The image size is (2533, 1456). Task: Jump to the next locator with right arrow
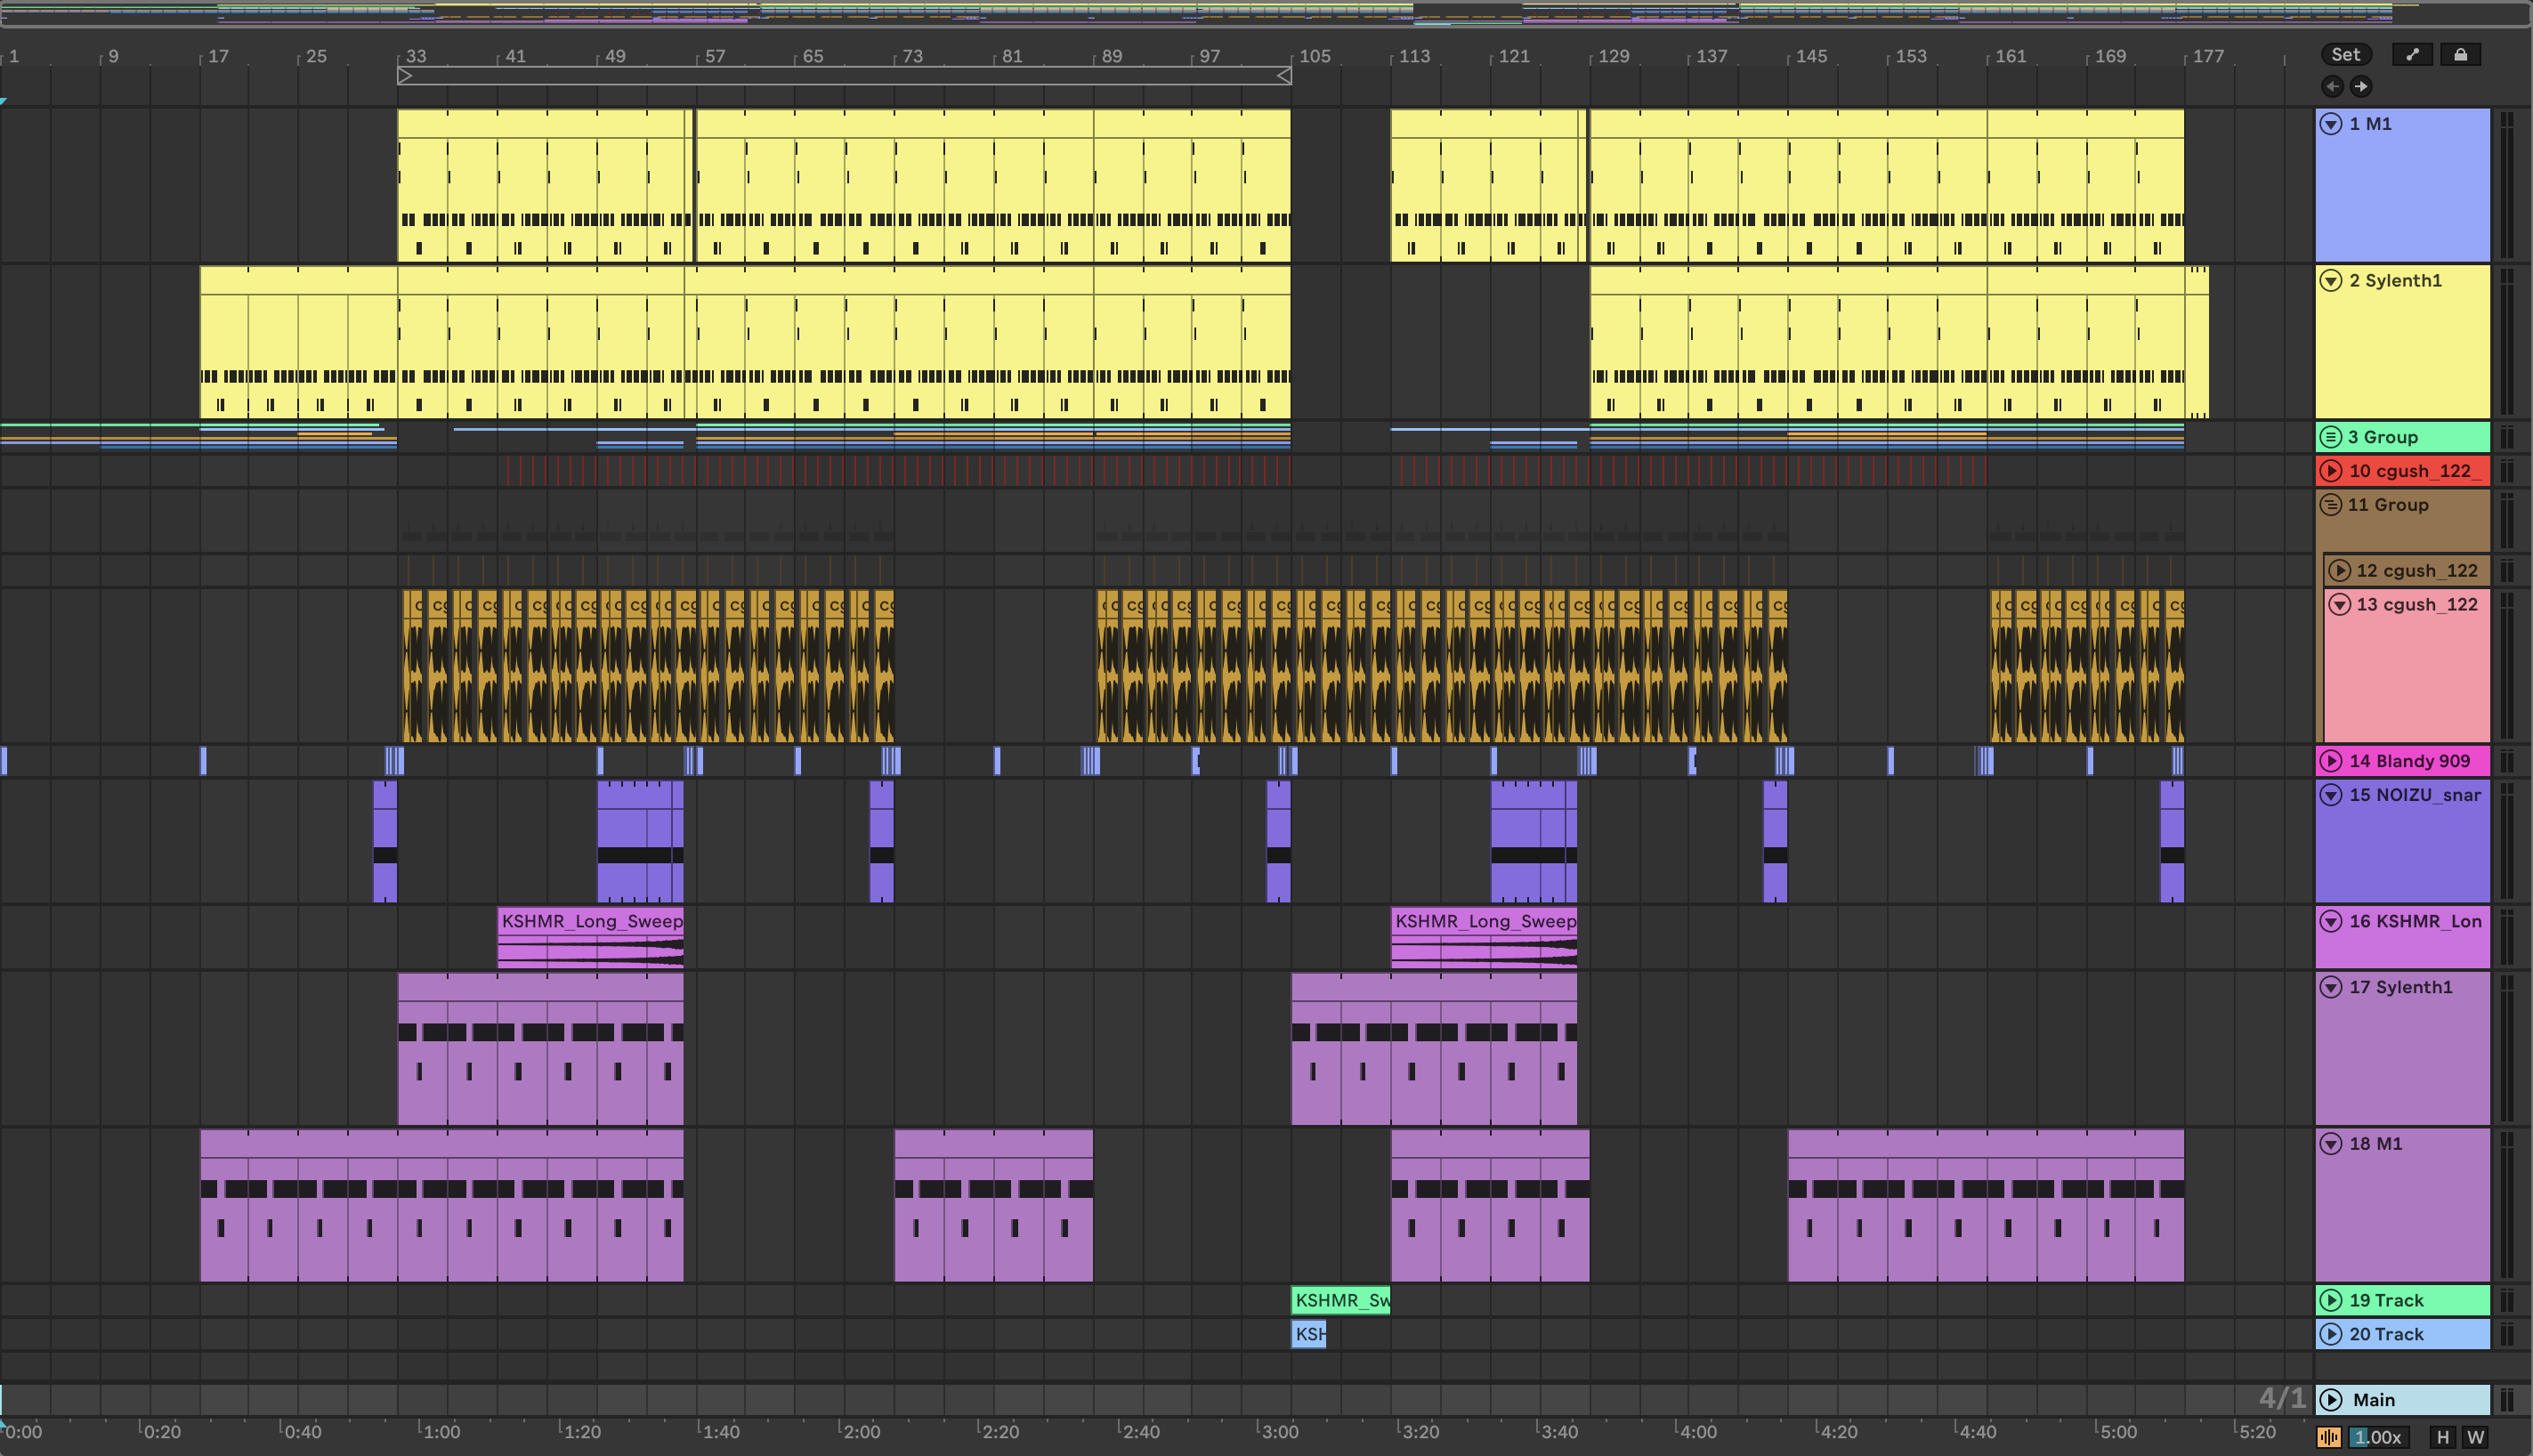click(2361, 86)
